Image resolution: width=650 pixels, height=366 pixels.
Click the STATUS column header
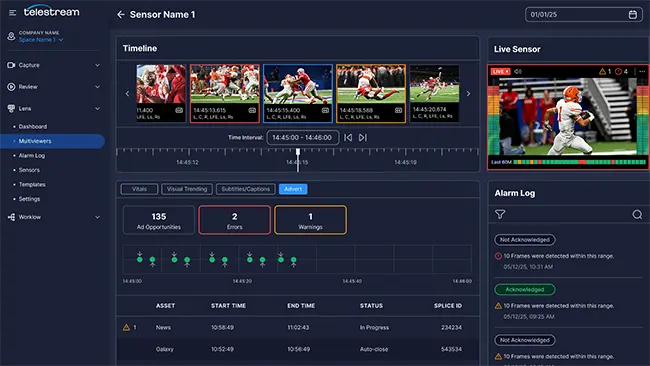click(371, 305)
